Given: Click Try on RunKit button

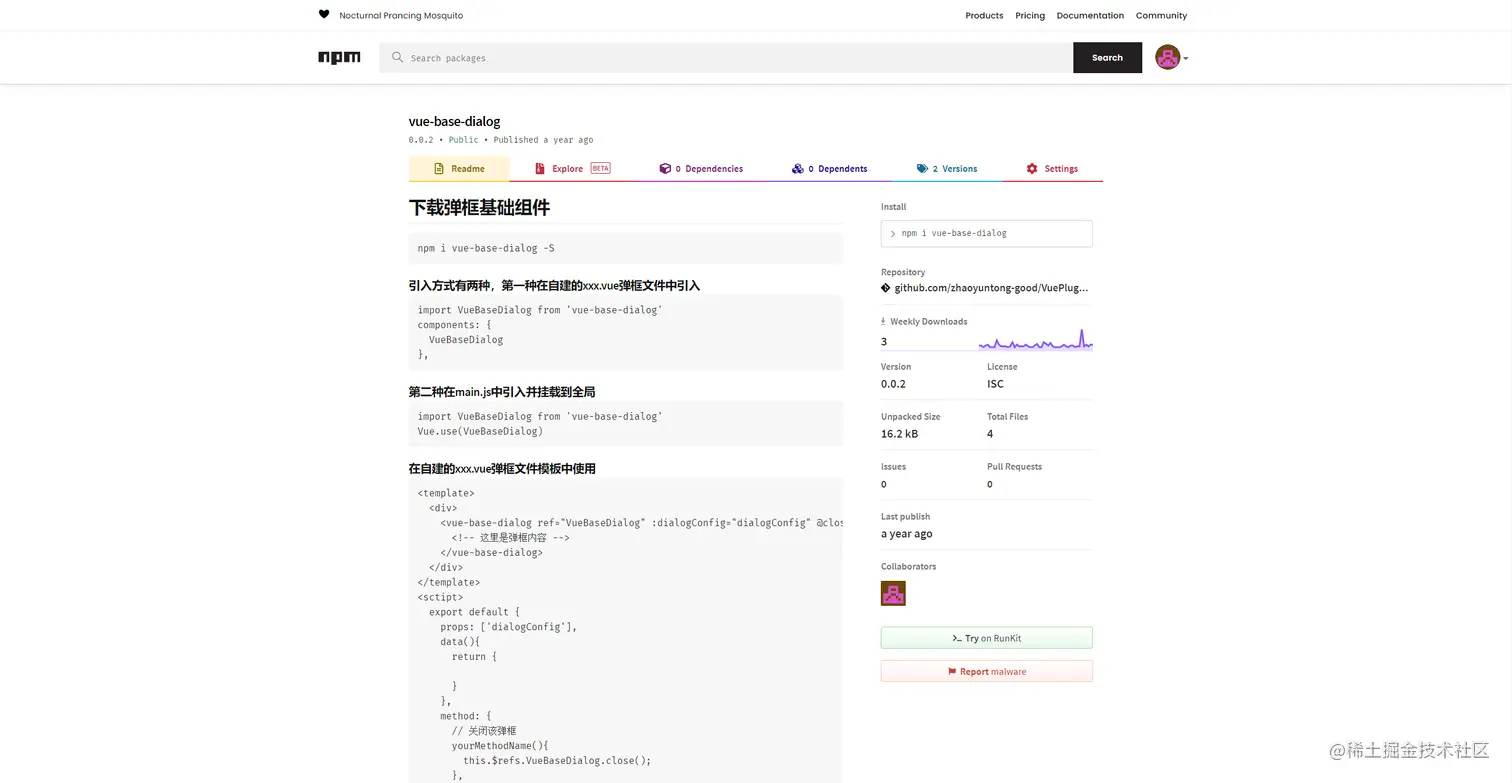Looking at the screenshot, I should 986,638.
